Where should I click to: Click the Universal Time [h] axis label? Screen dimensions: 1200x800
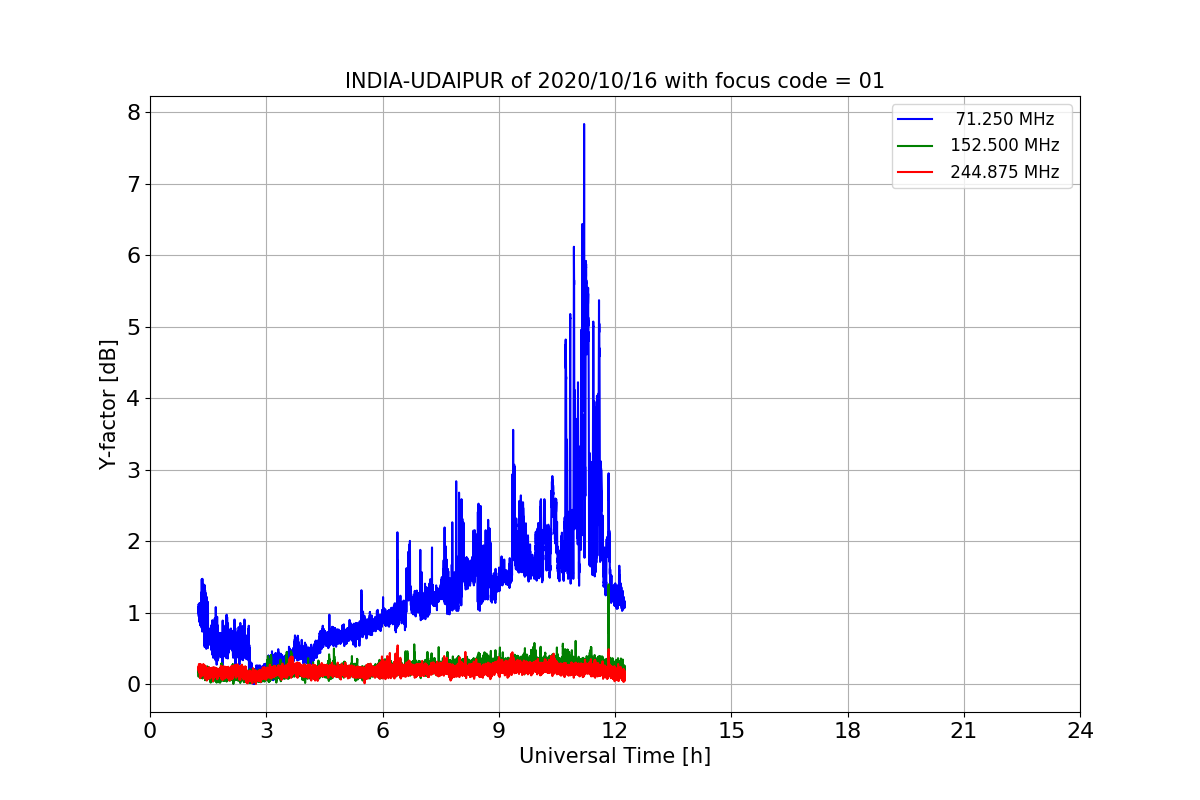(615, 757)
